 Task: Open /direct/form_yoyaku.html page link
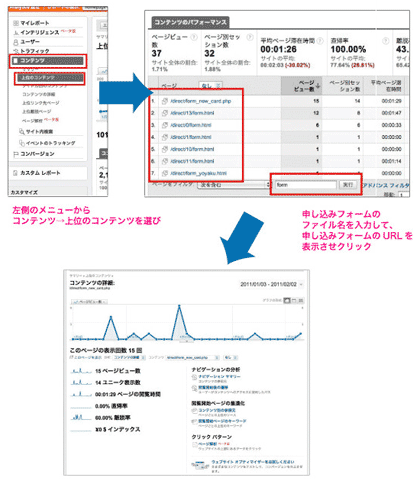pyautogui.click(x=198, y=173)
